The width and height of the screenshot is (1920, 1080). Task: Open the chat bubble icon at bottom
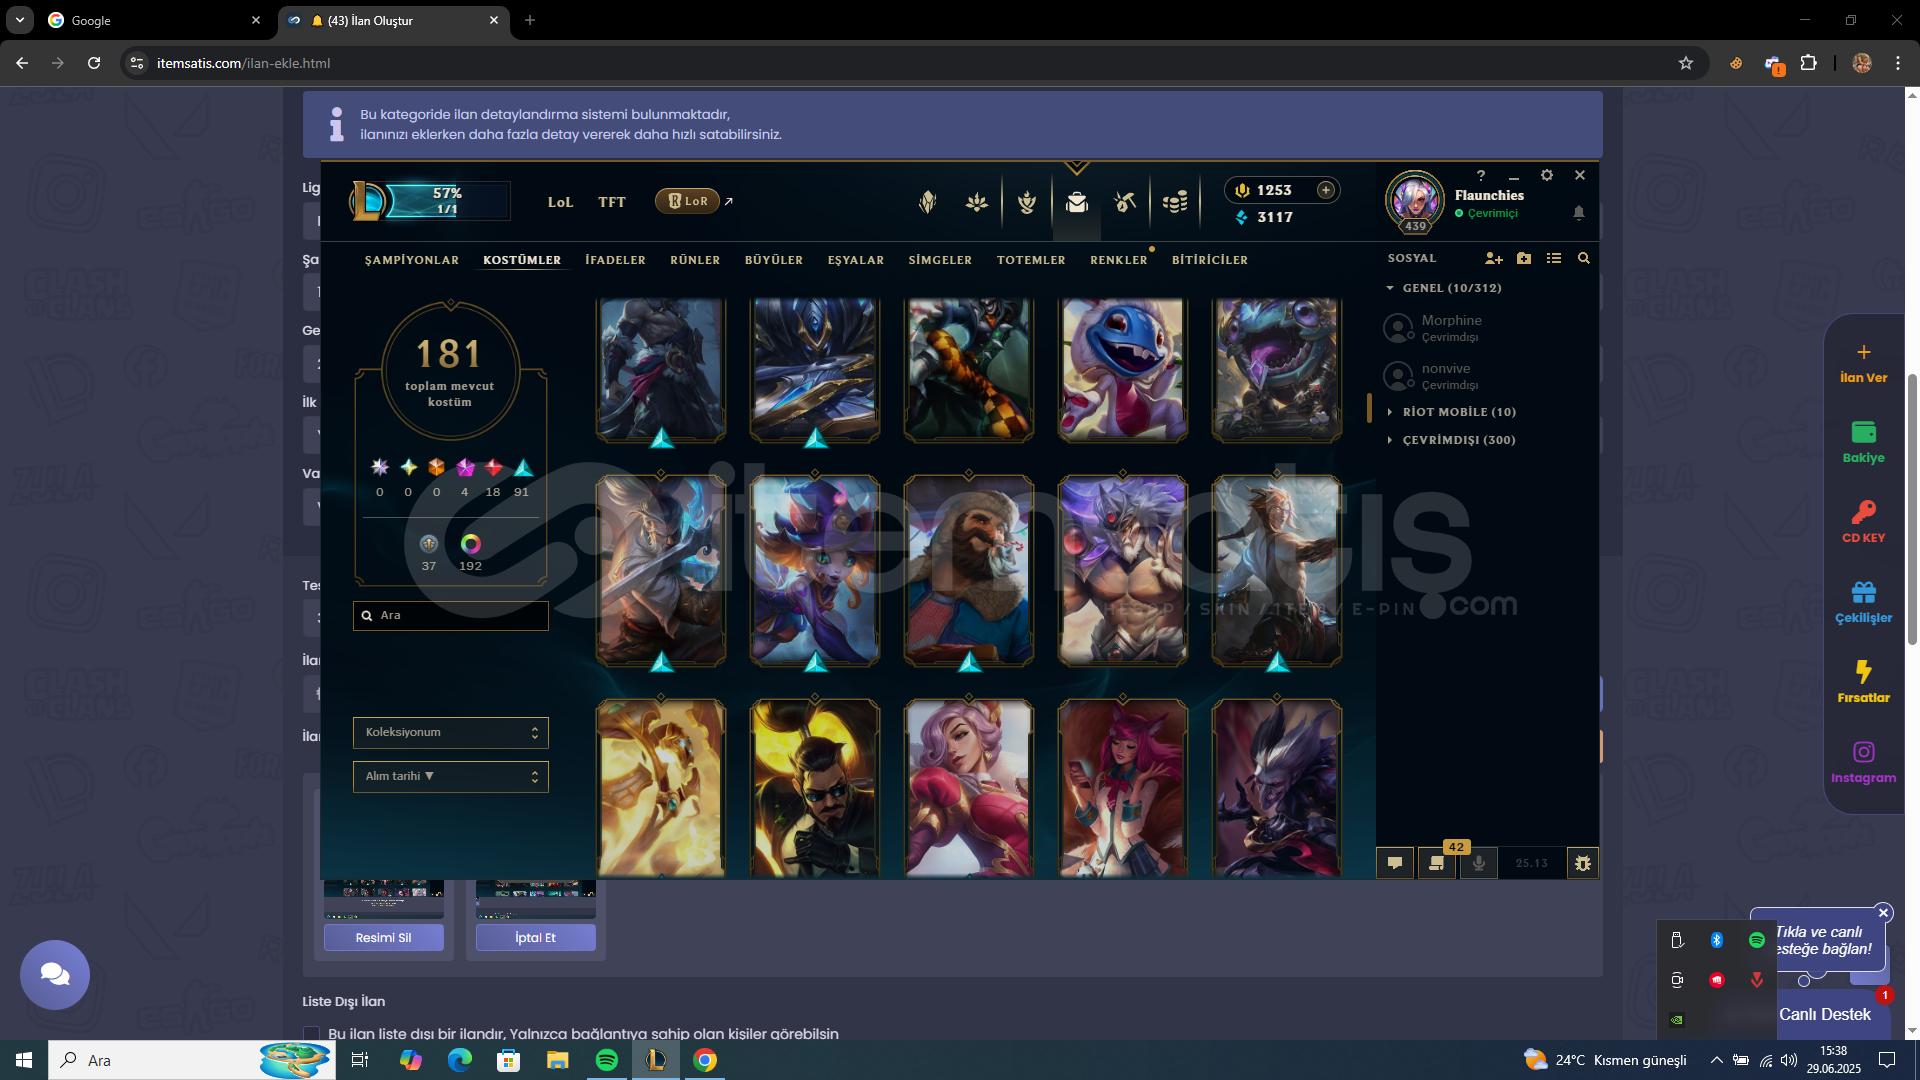pyautogui.click(x=1395, y=863)
